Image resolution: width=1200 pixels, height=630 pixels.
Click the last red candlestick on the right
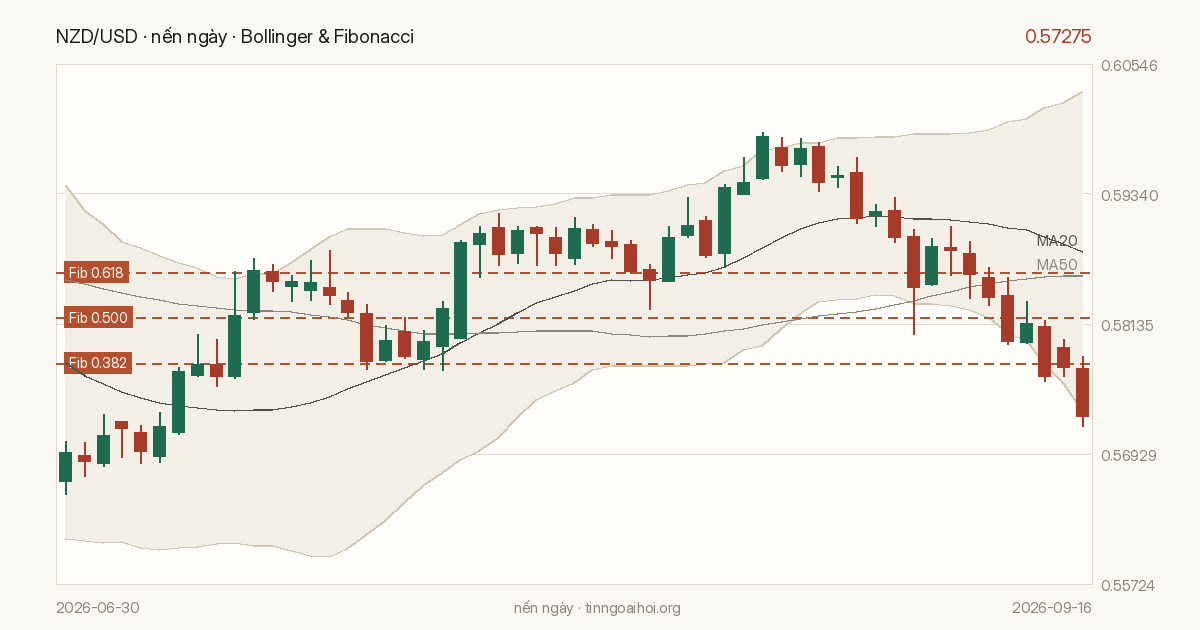click(x=1082, y=392)
